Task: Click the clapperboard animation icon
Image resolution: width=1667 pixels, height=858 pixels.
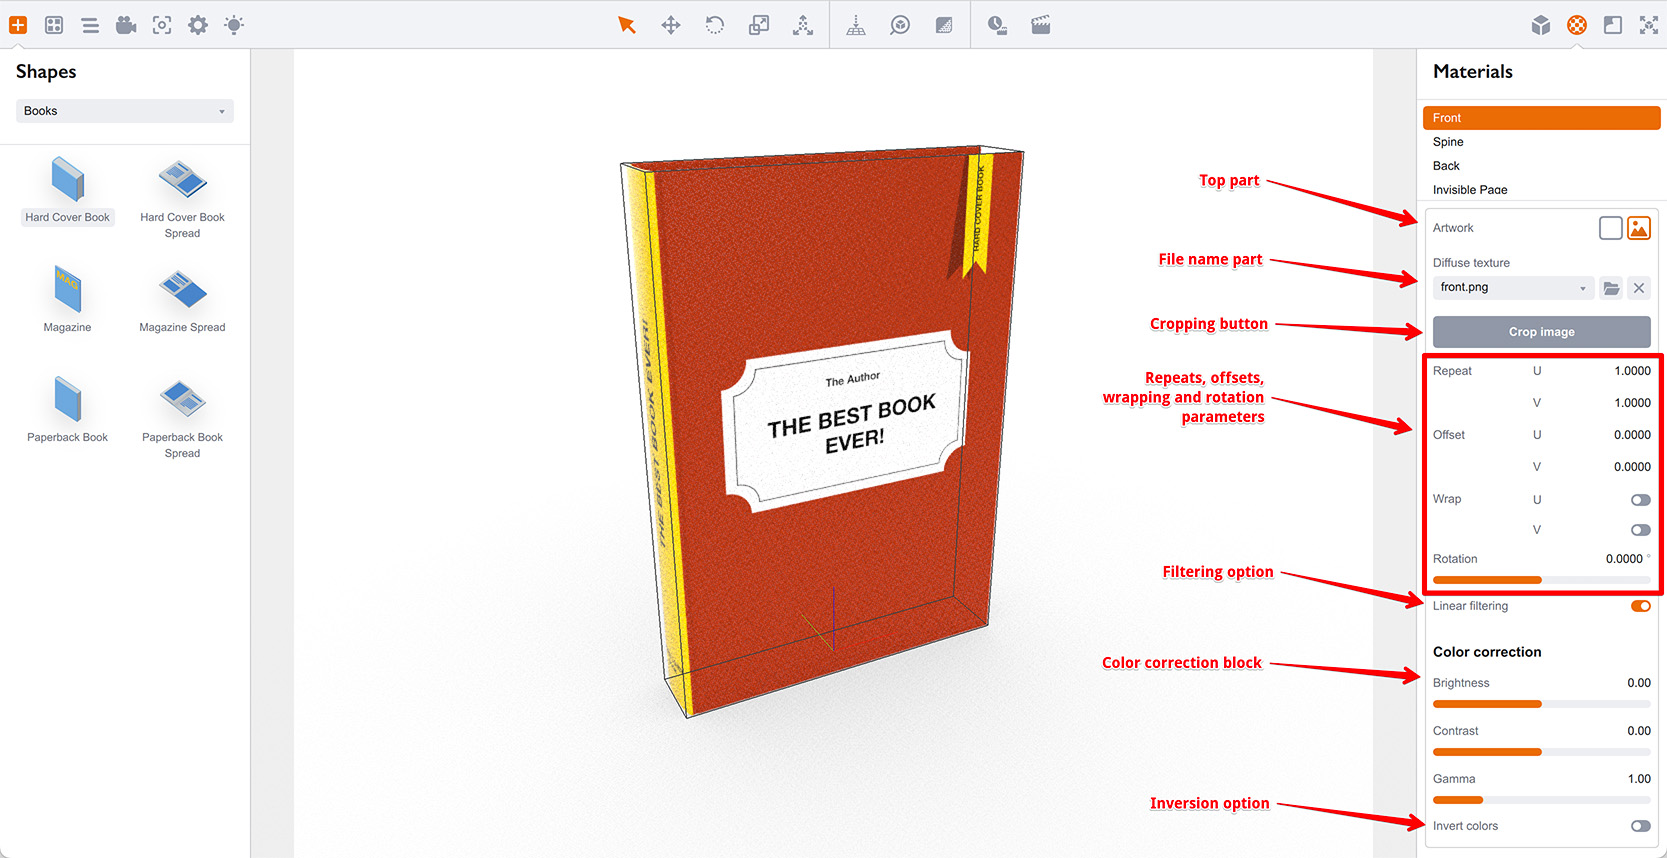Action: click(1041, 25)
